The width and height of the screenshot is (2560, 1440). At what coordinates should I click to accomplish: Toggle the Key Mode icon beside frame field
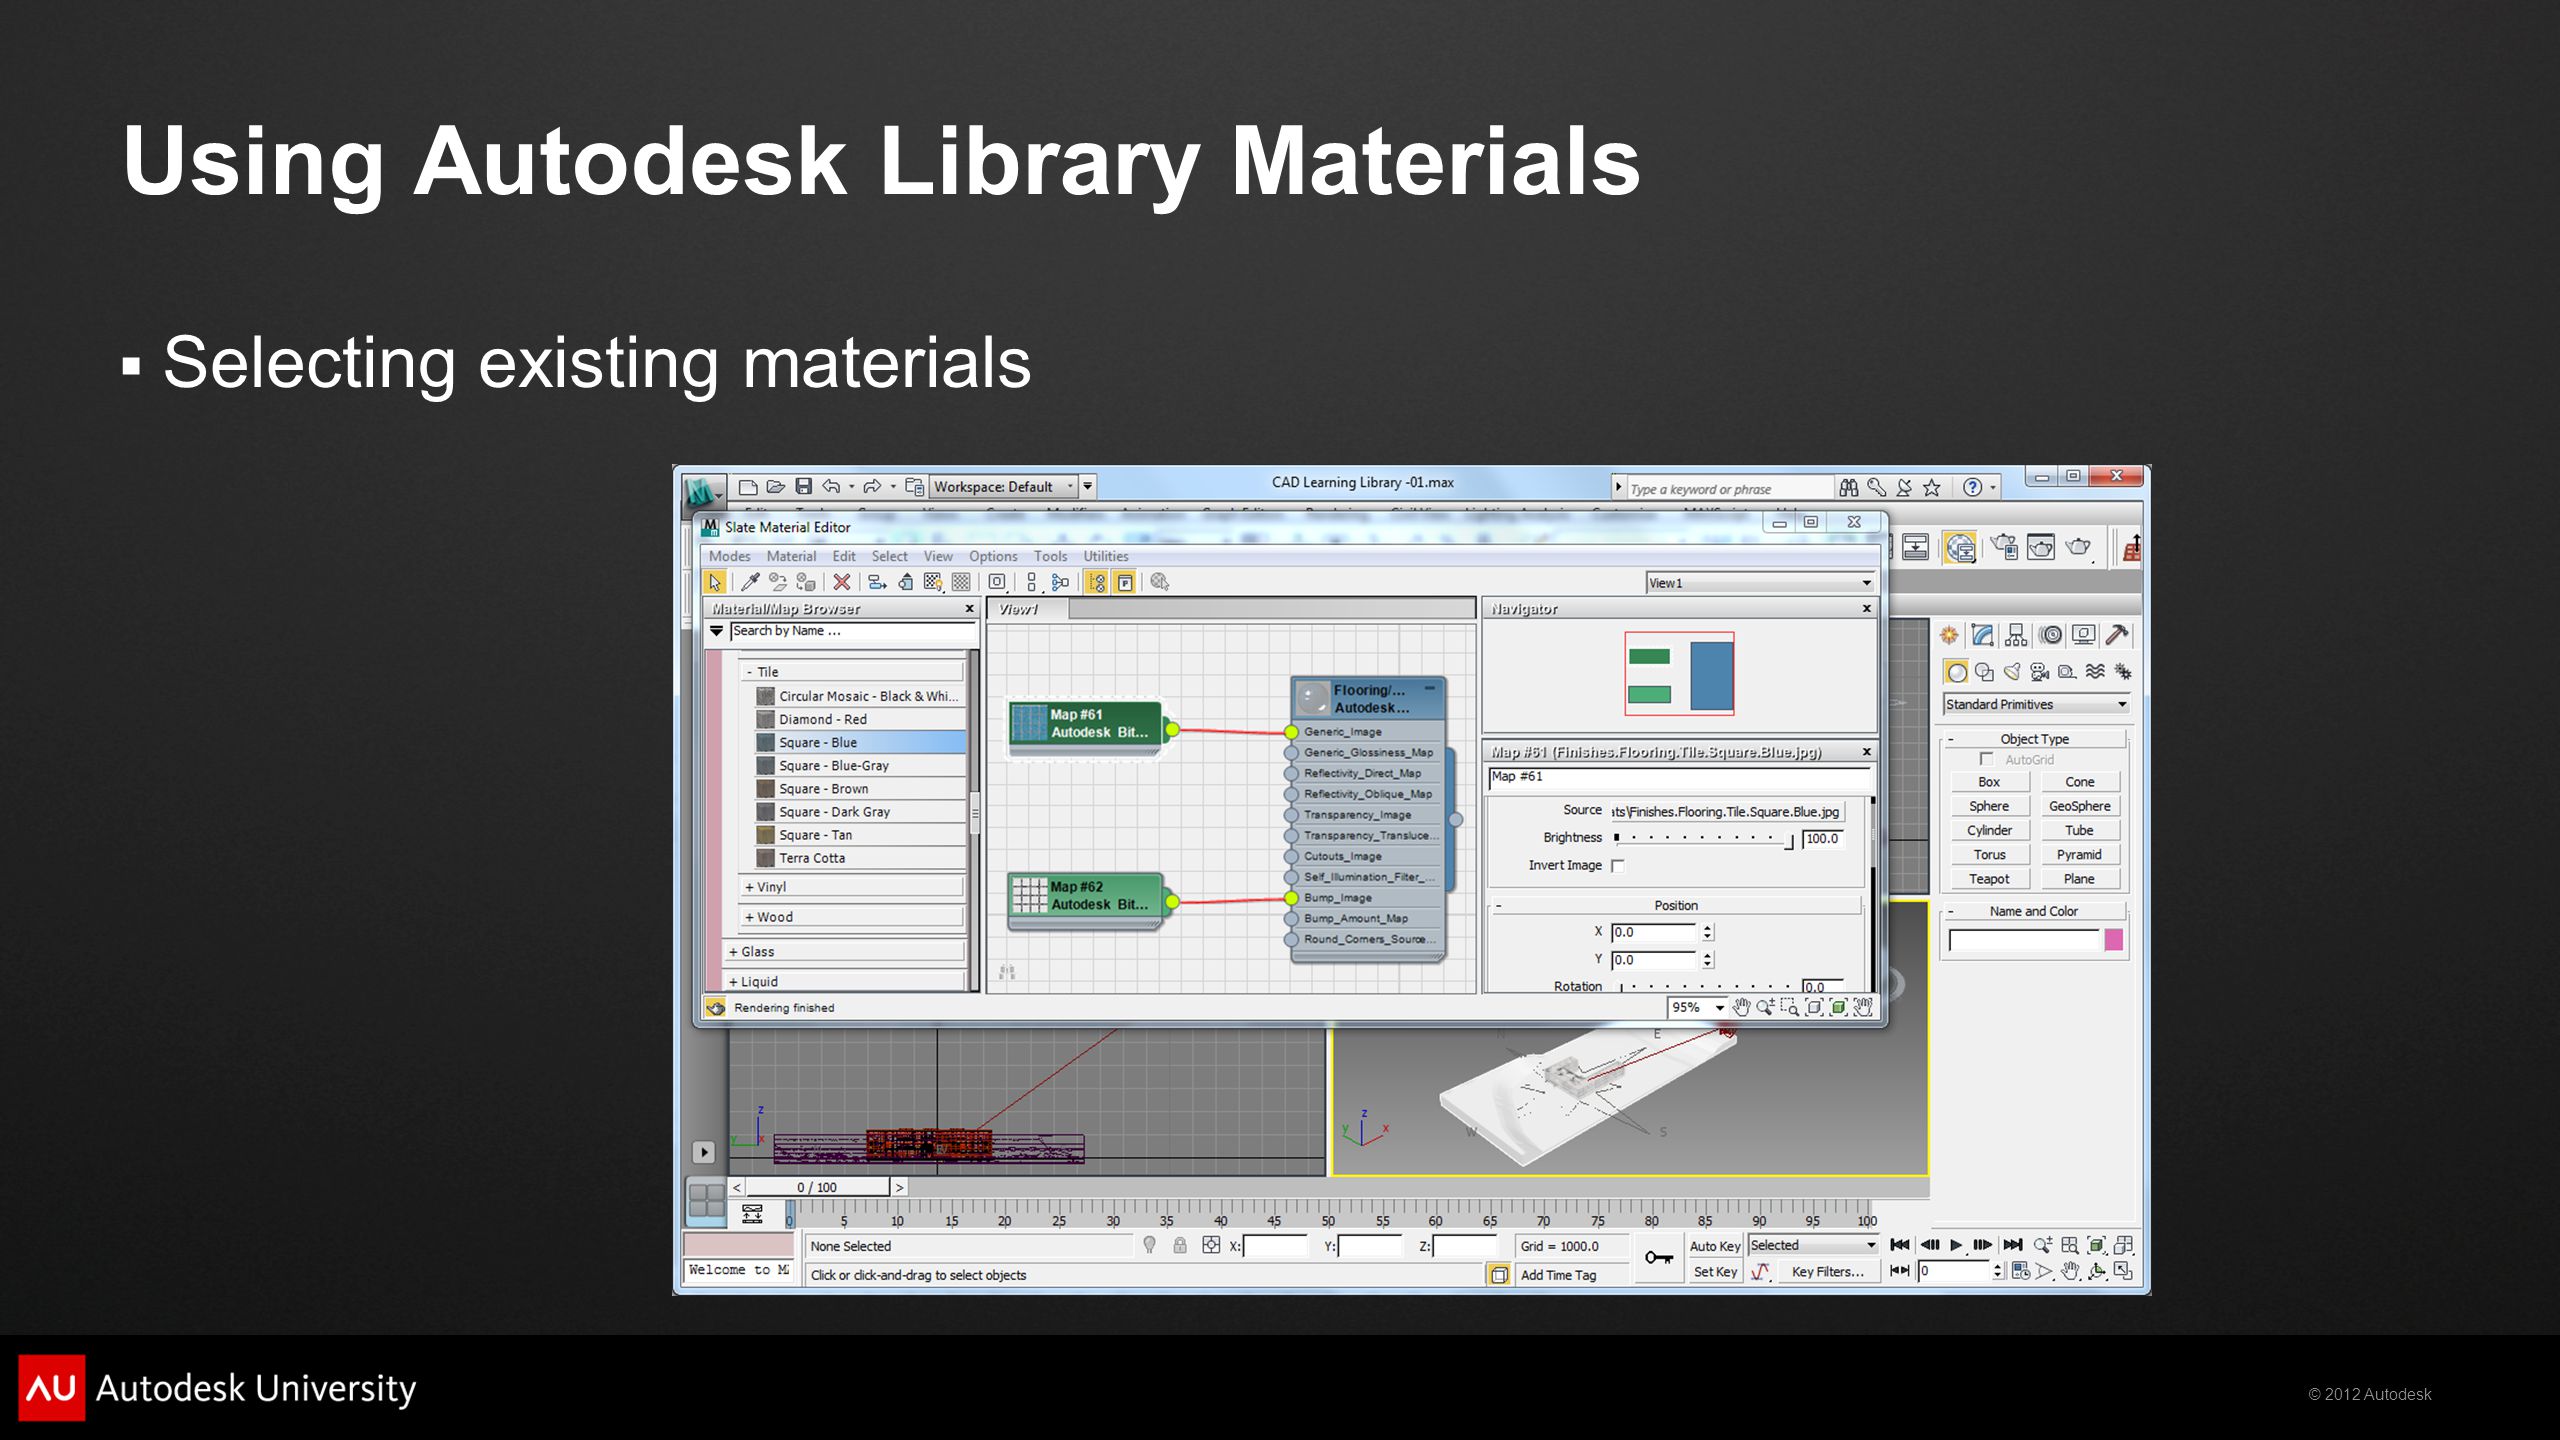1900,1271
